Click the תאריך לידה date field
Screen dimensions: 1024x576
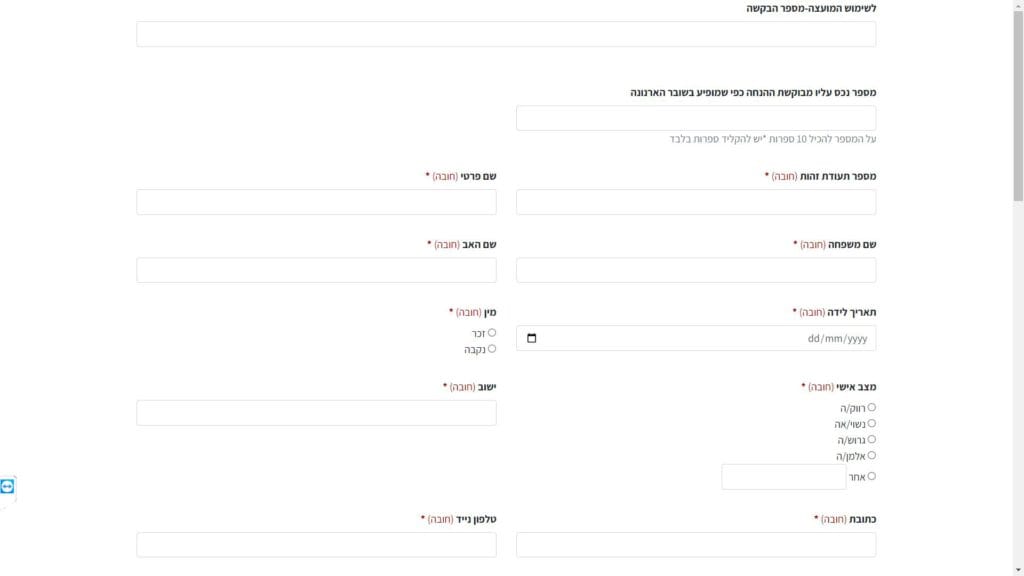tap(700, 338)
